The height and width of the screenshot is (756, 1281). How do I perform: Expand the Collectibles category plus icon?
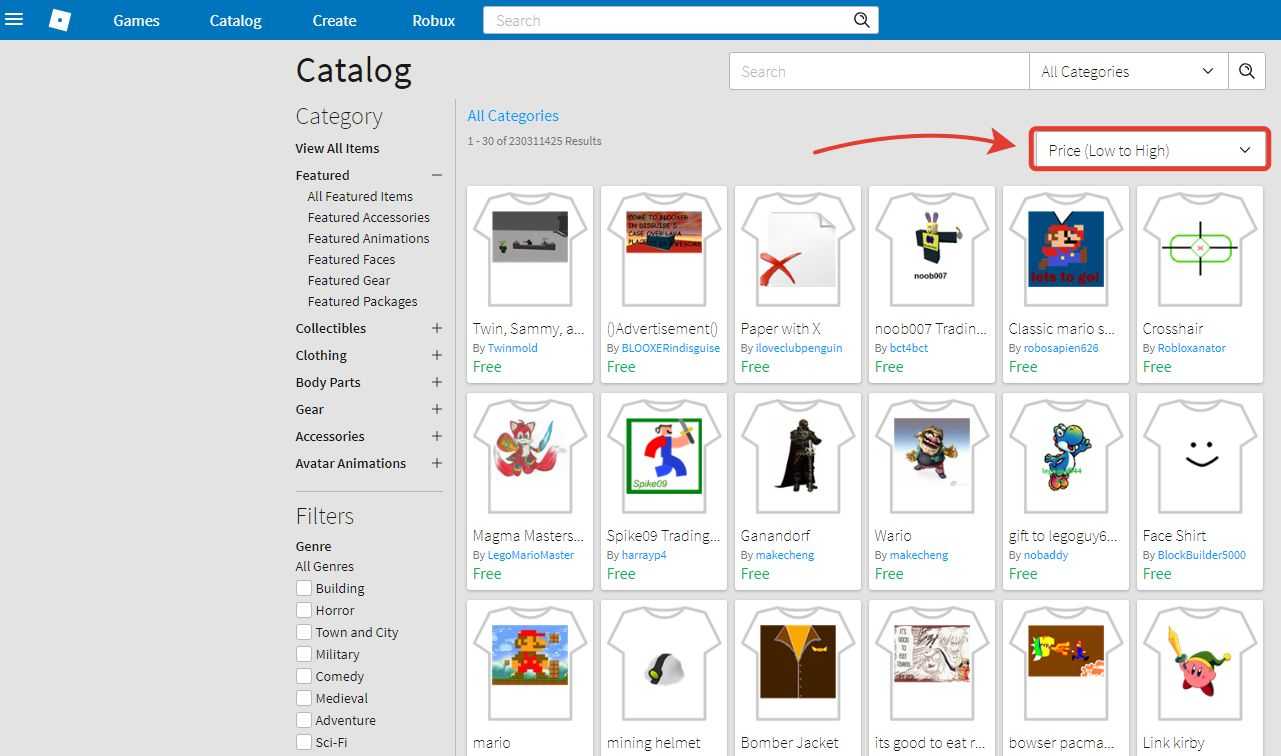click(436, 328)
